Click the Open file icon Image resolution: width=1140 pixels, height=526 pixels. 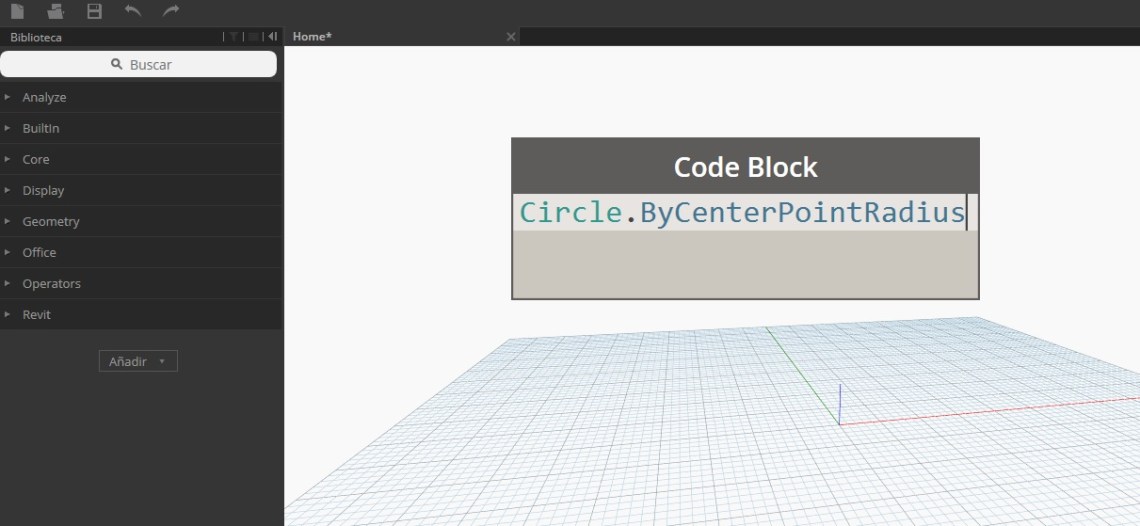pyautogui.click(x=56, y=11)
